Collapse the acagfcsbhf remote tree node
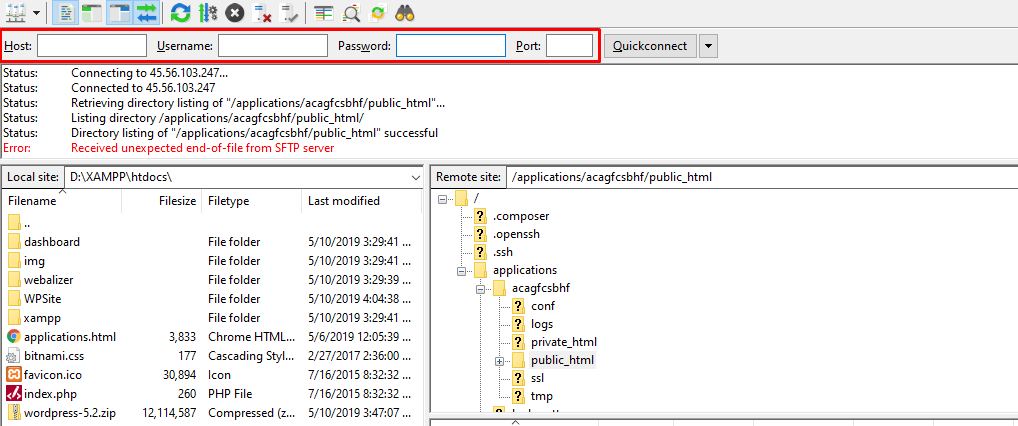1018x426 pixels. pos(481,290)
